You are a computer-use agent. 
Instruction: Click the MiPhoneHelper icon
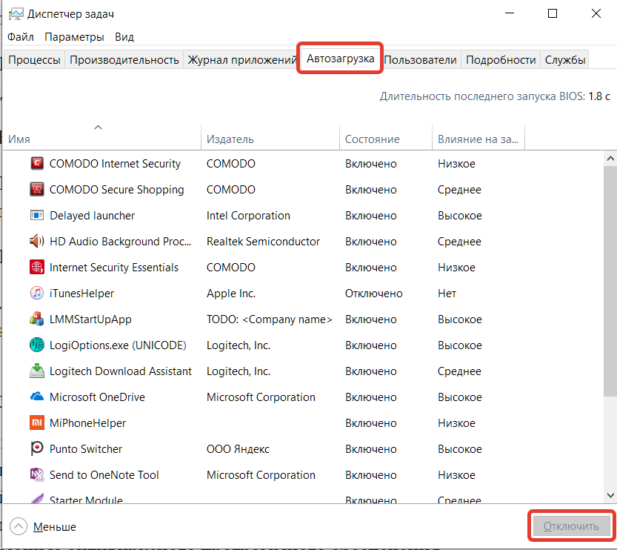(x=37, y=423)
